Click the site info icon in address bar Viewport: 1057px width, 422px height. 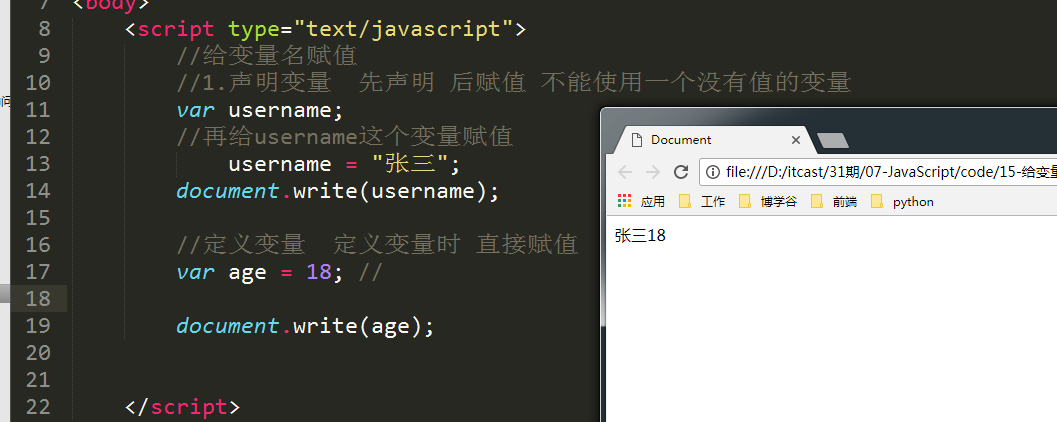point(714,172)
